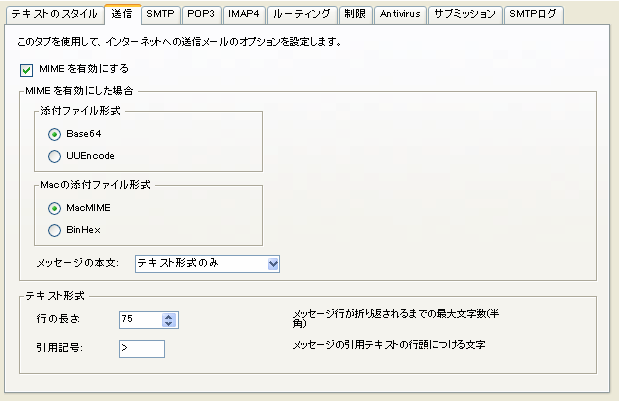Screen dimensions: 619x401
Task: Click the 行の長さ number field
Action: point(138,320)
